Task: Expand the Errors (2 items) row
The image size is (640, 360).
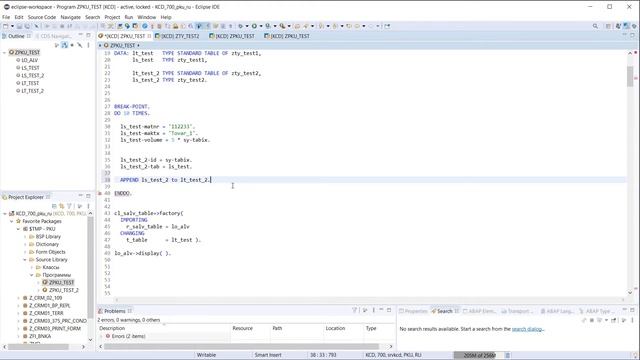Action: tap(101, 336)
